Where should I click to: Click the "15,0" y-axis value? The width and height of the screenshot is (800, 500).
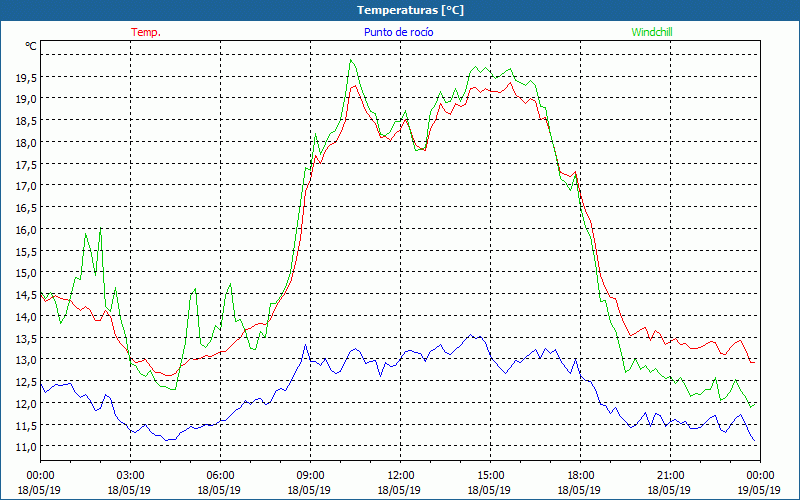tap(28, 272)
